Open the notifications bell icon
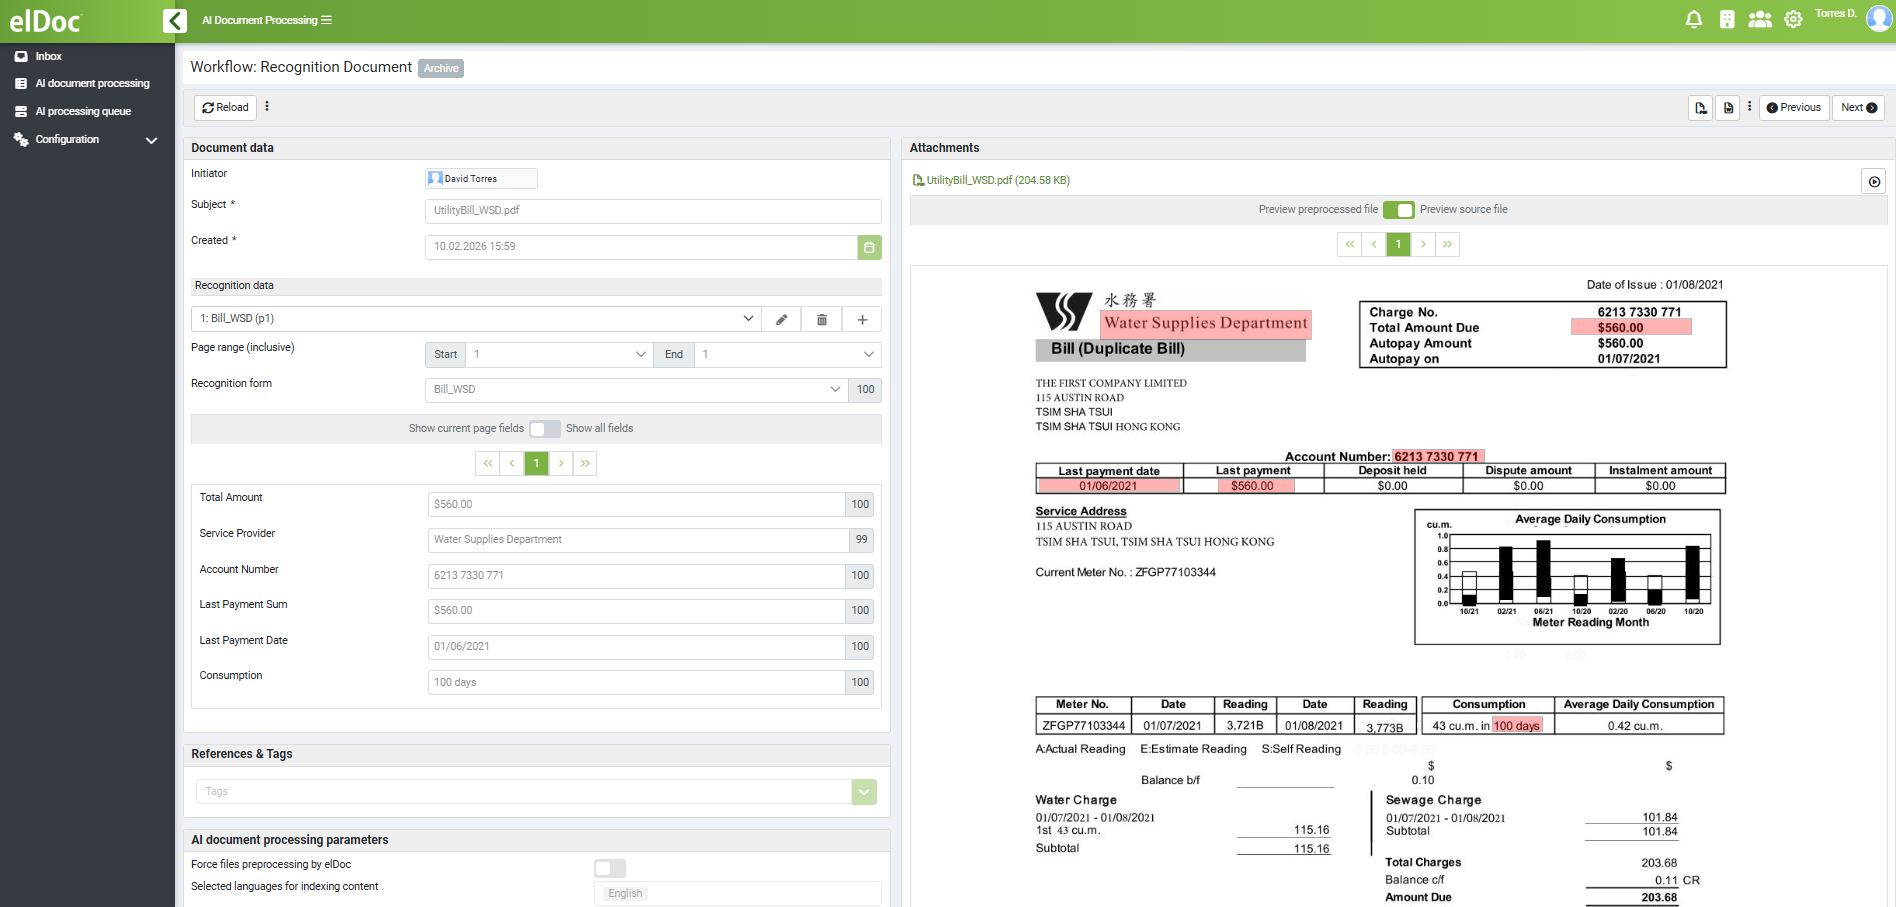 pyautogui.click(x=1694, y=19)
